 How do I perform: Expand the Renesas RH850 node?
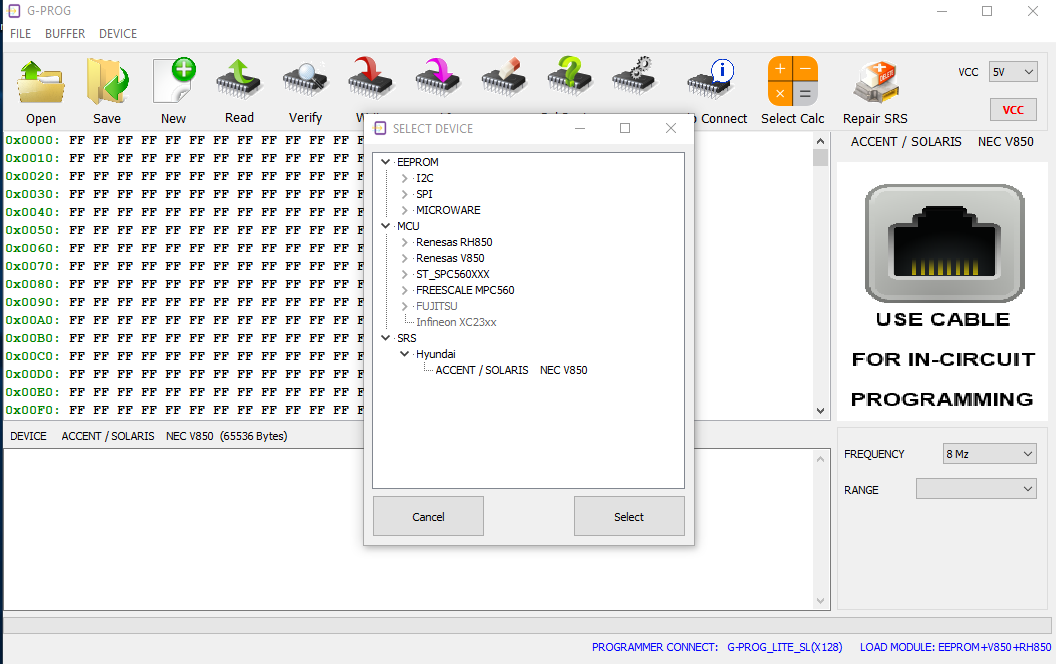(x=404, y=242)
